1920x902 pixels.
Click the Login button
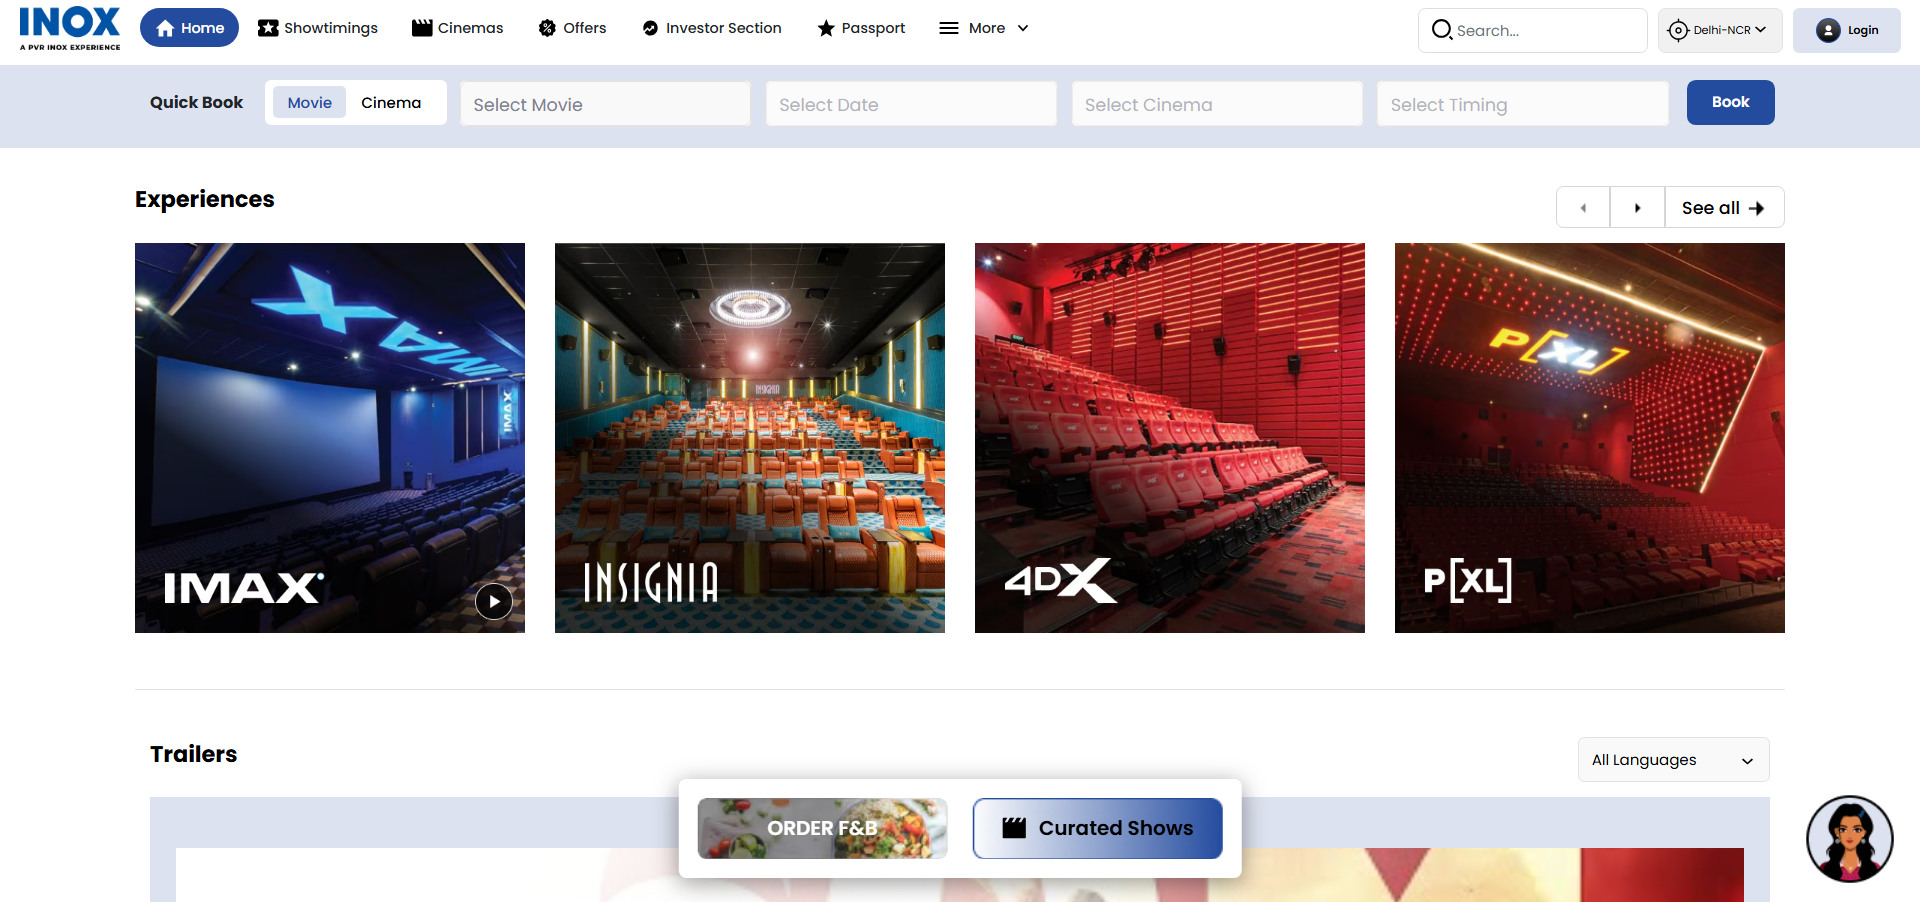pyautogui.click(x=1846, y=30)
